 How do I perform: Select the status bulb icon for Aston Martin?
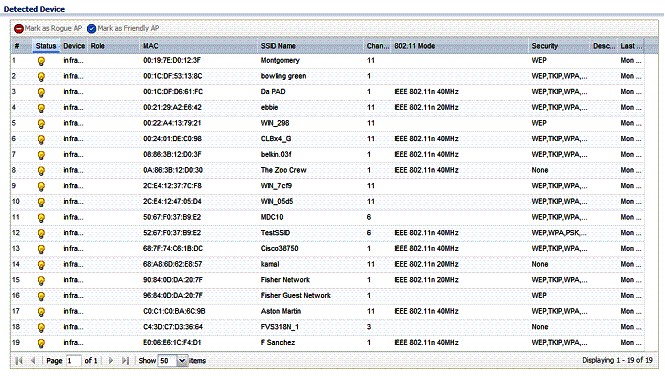click(41, 312)
